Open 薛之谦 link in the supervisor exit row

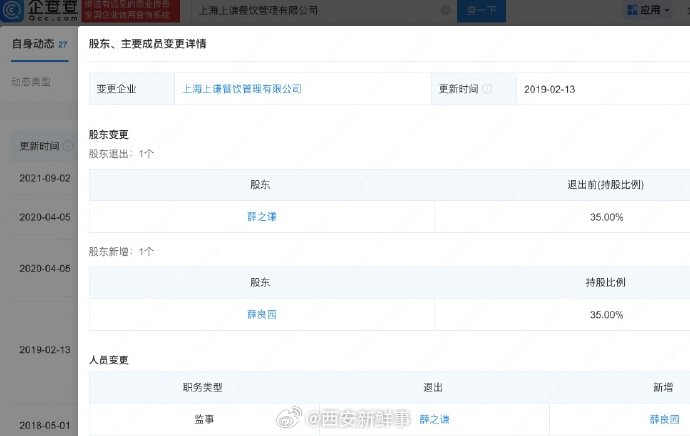[434, 419]
